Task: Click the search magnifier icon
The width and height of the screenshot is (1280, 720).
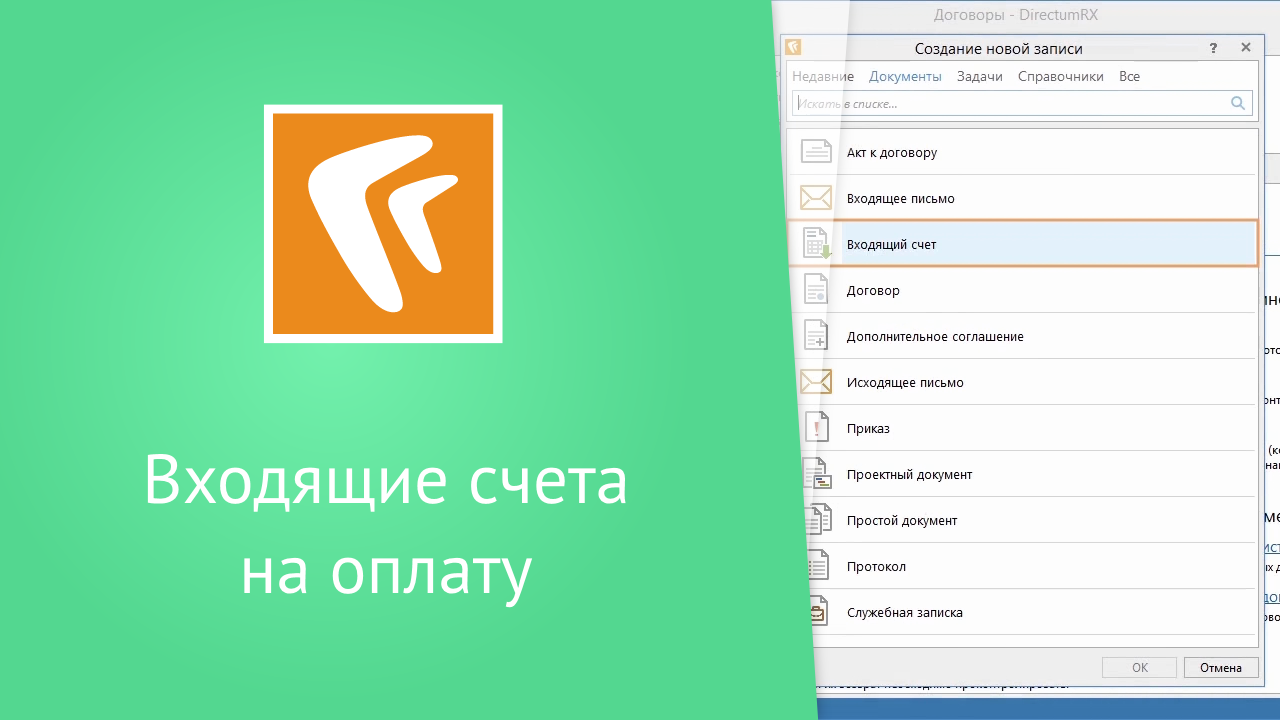Action: pyautogui.click(x=1238, y=103)
